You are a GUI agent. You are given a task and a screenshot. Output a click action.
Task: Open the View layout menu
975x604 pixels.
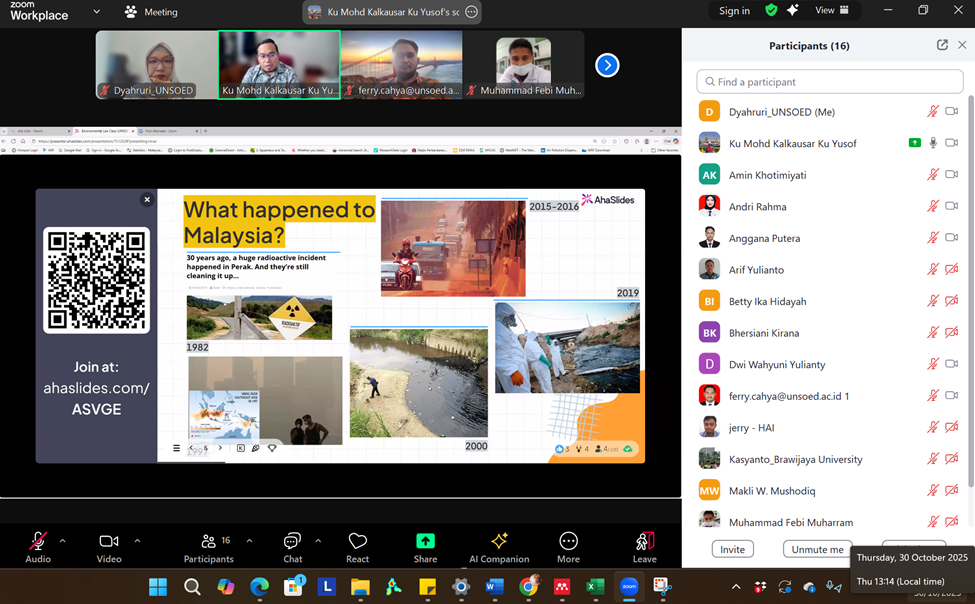831,11
